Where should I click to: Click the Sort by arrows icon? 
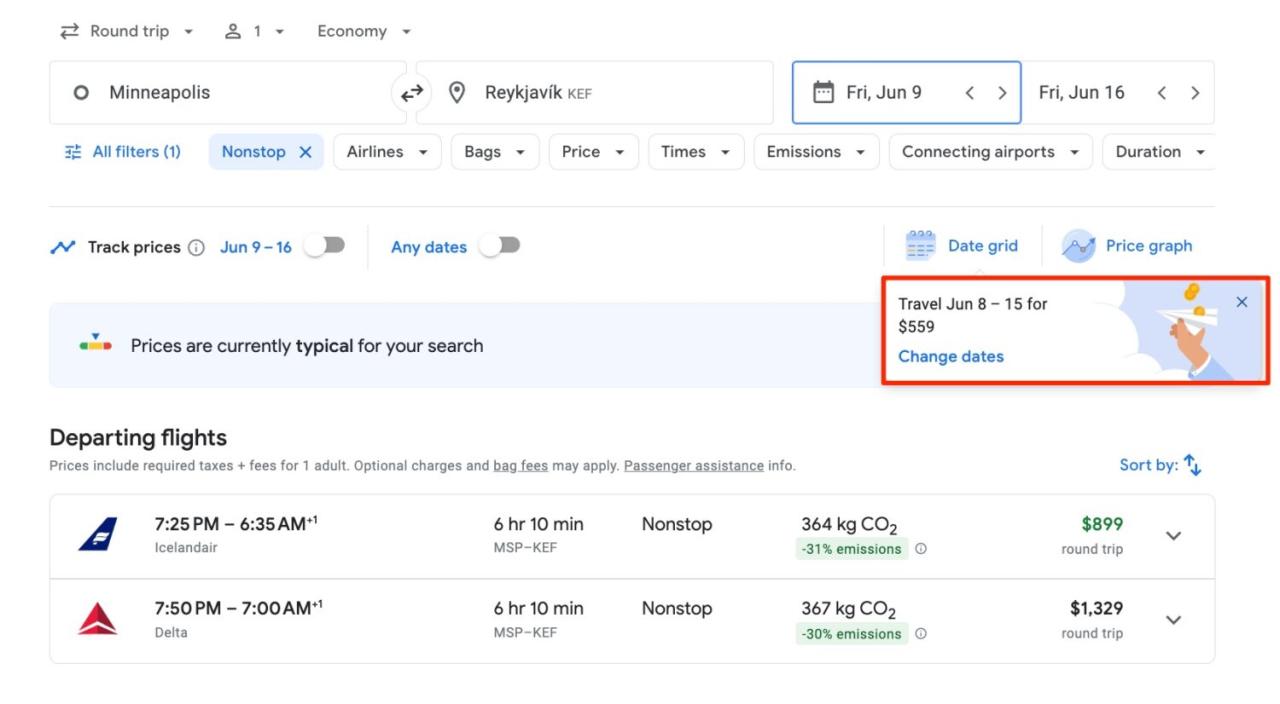coord(1192,465)
